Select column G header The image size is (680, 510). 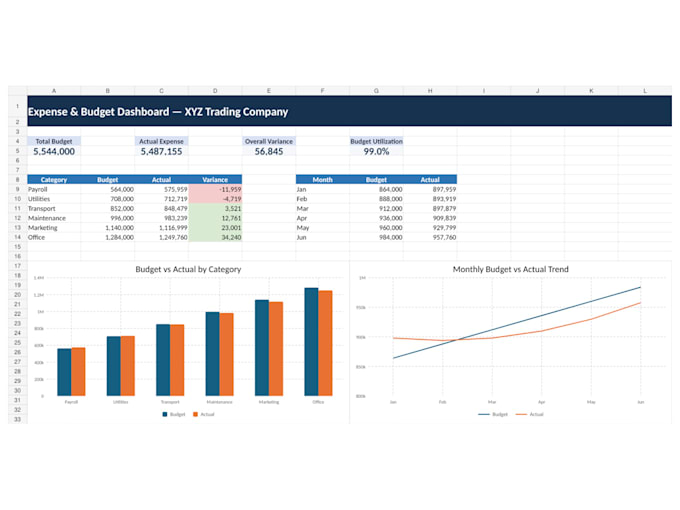click(376, 91)
